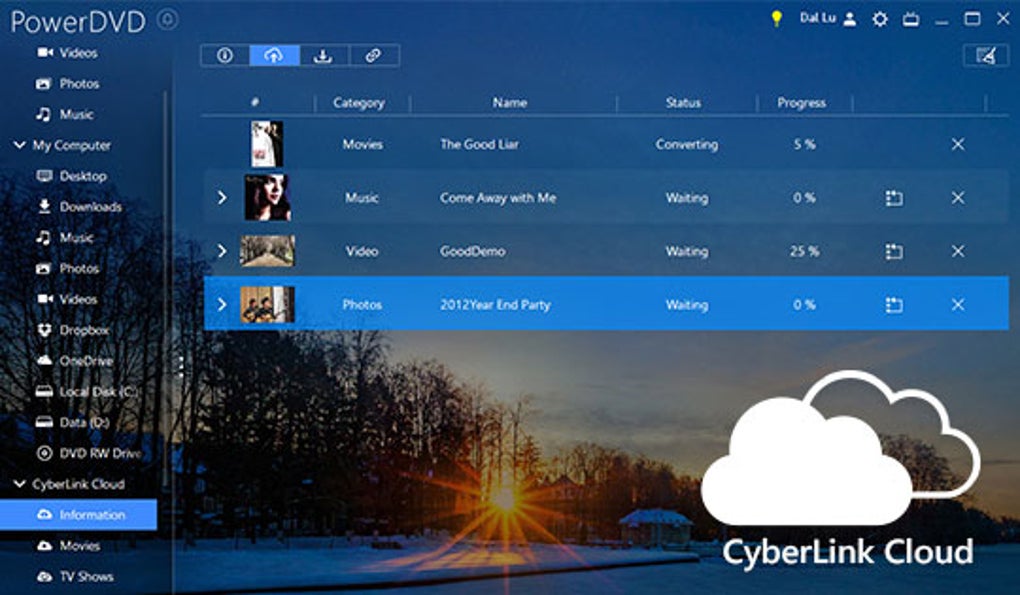Click the sidebar splitter dots handle
1020x595 pixels.
[181, 366]
